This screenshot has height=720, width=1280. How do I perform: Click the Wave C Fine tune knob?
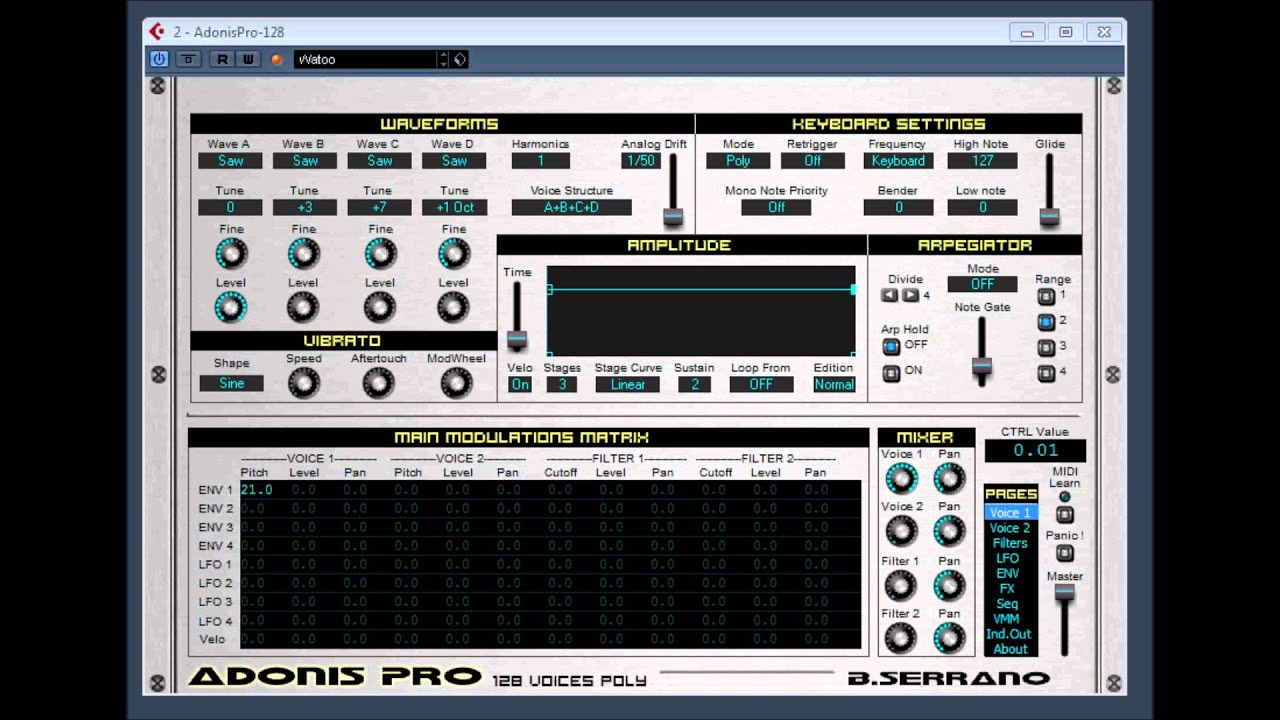(380, 254)
